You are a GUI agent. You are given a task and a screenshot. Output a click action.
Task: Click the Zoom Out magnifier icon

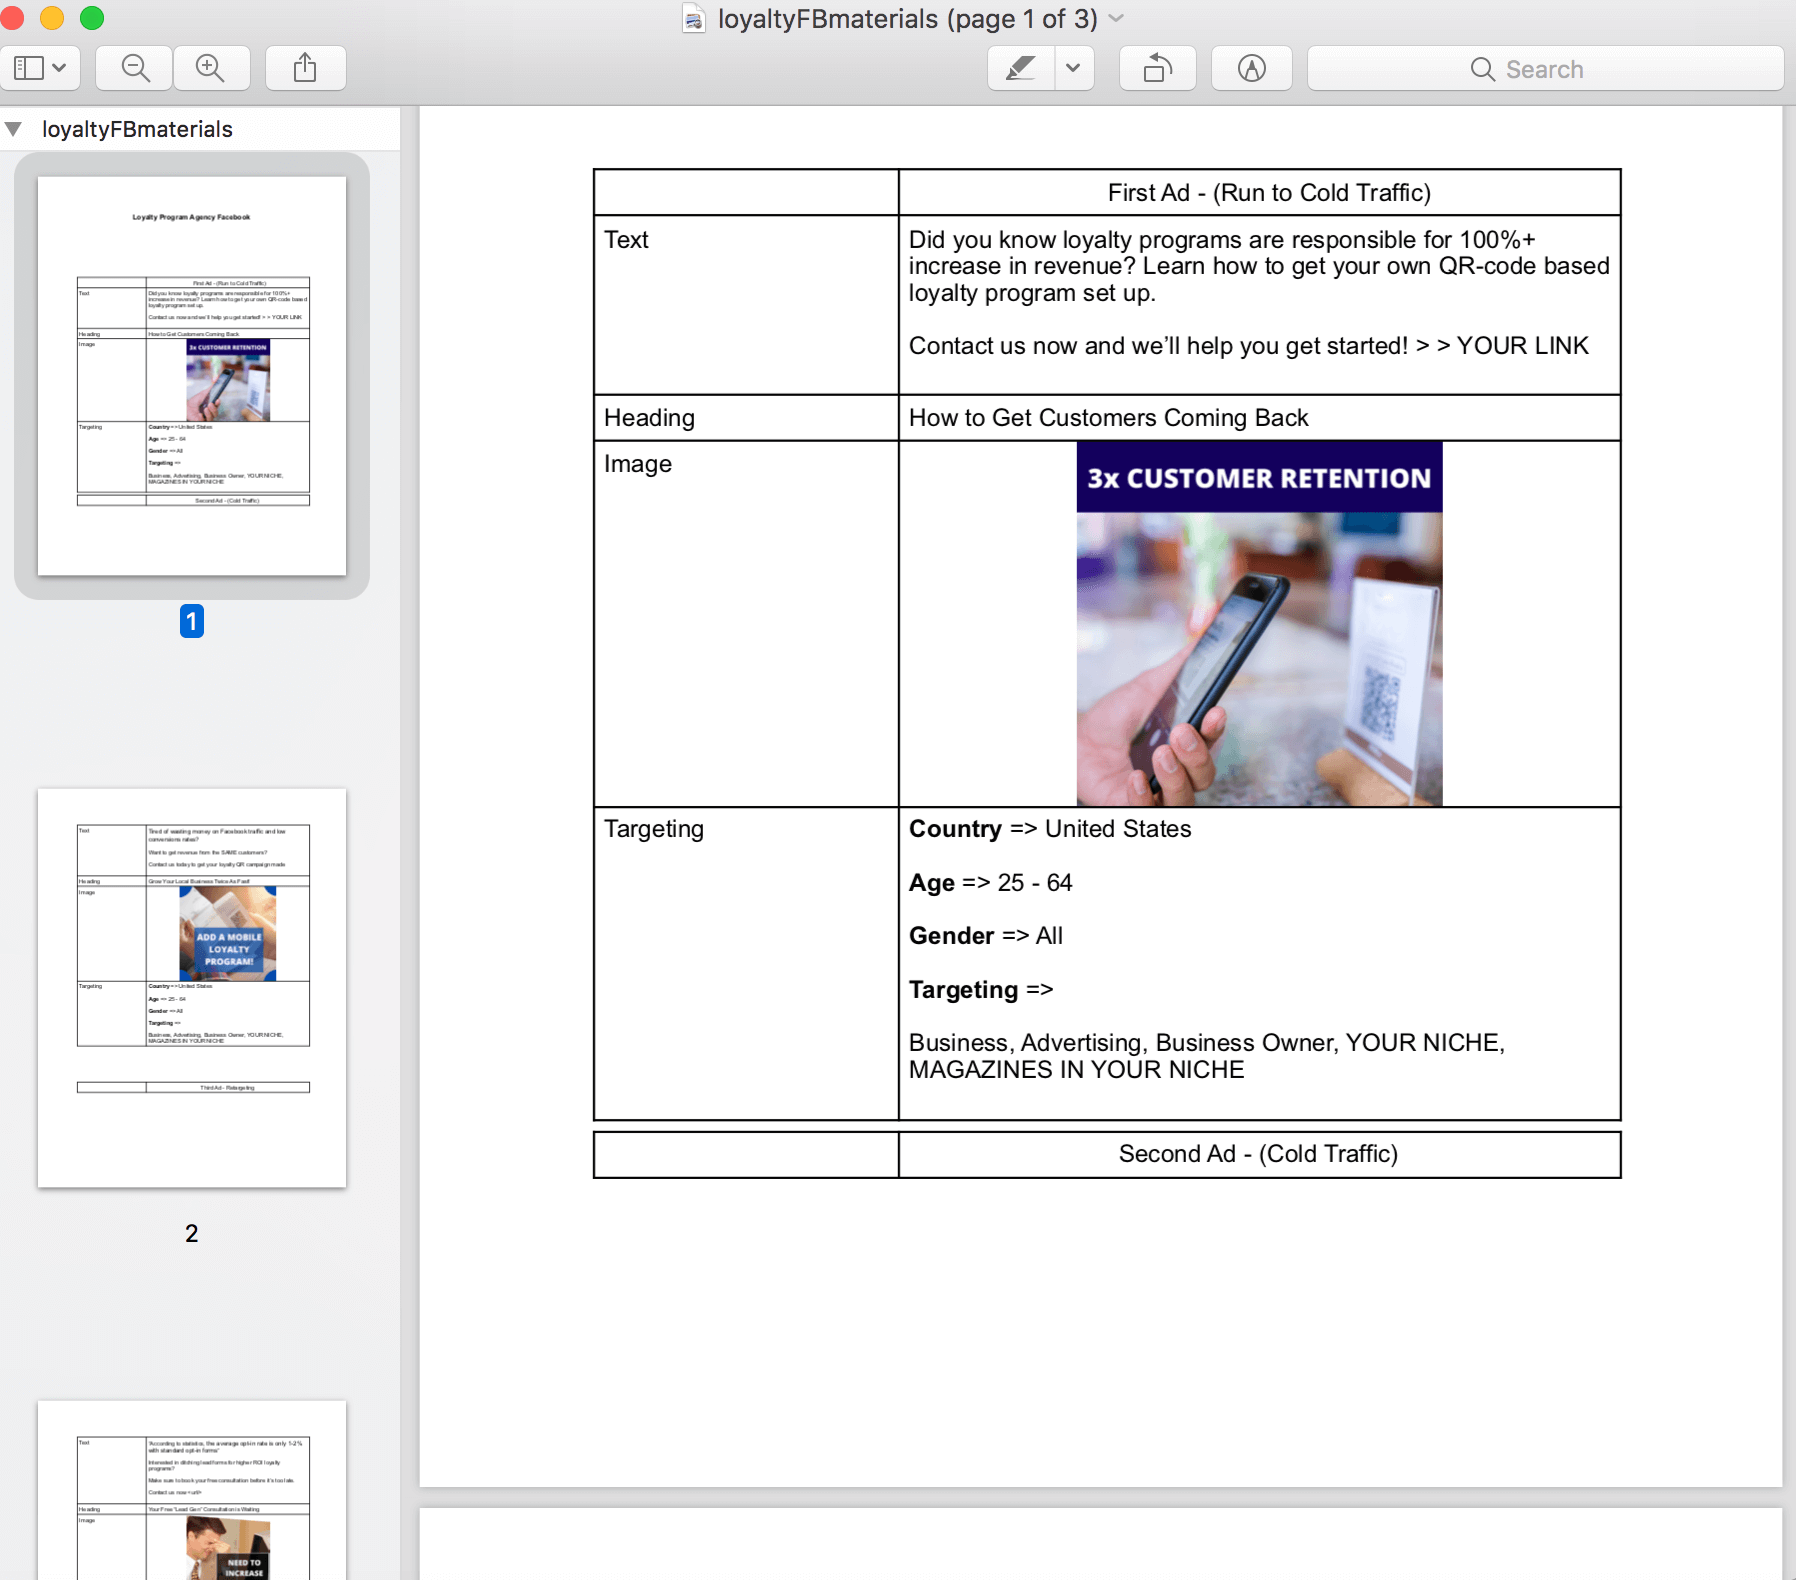tap(135, 68)
